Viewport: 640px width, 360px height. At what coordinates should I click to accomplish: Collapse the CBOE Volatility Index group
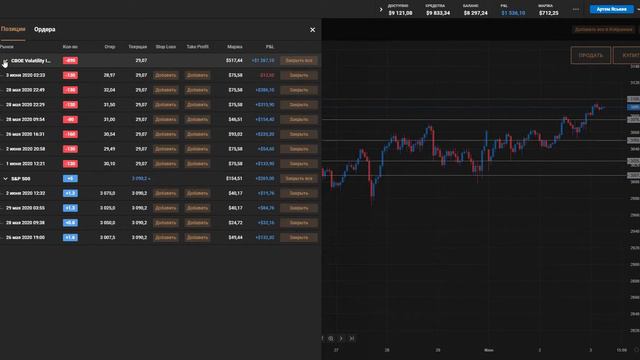[5, 60]
